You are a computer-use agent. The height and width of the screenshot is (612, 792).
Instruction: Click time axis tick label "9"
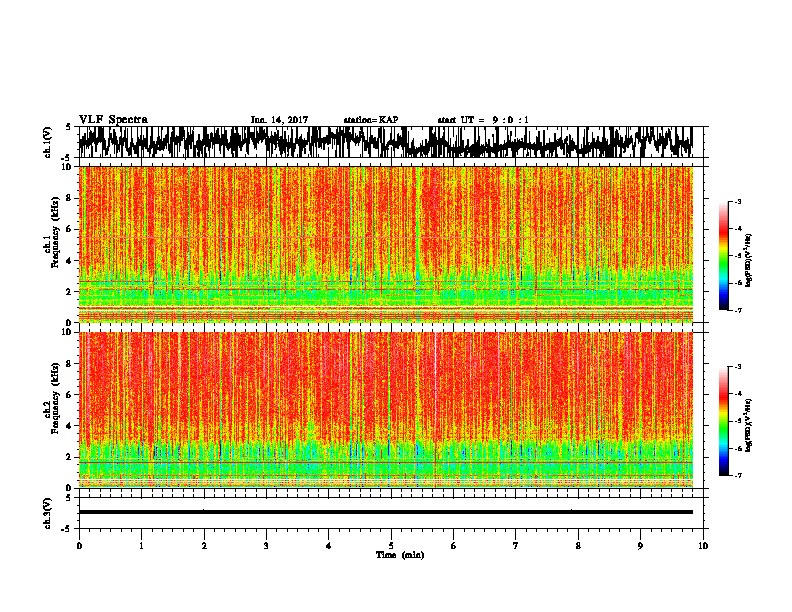click(640, 546)
